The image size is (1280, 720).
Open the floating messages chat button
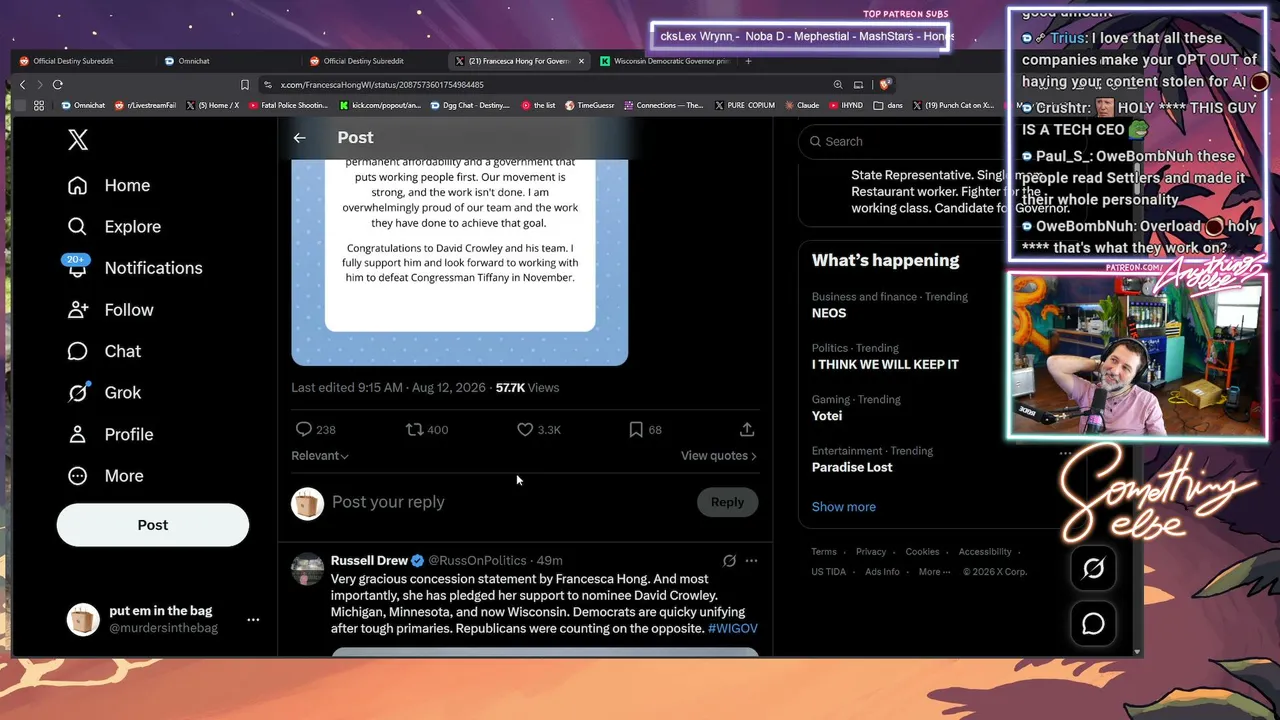(1093, 624)
